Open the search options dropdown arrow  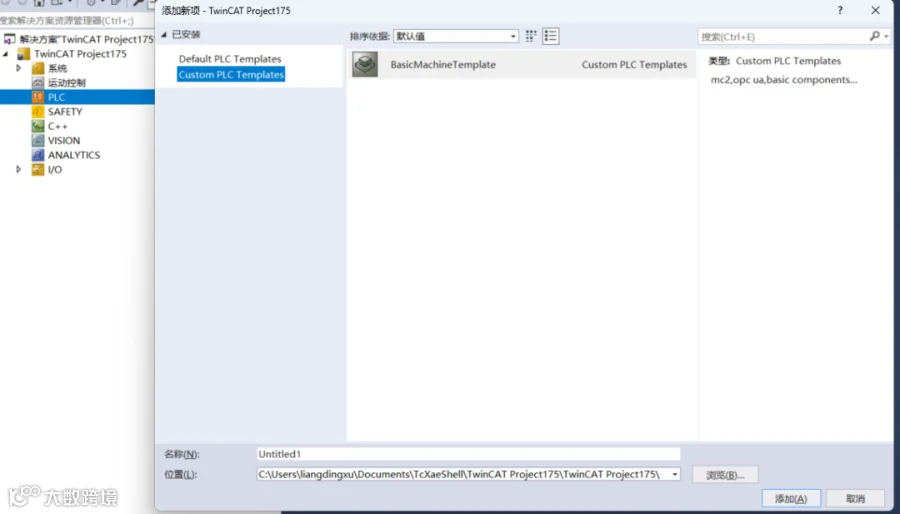click(886, 36)
